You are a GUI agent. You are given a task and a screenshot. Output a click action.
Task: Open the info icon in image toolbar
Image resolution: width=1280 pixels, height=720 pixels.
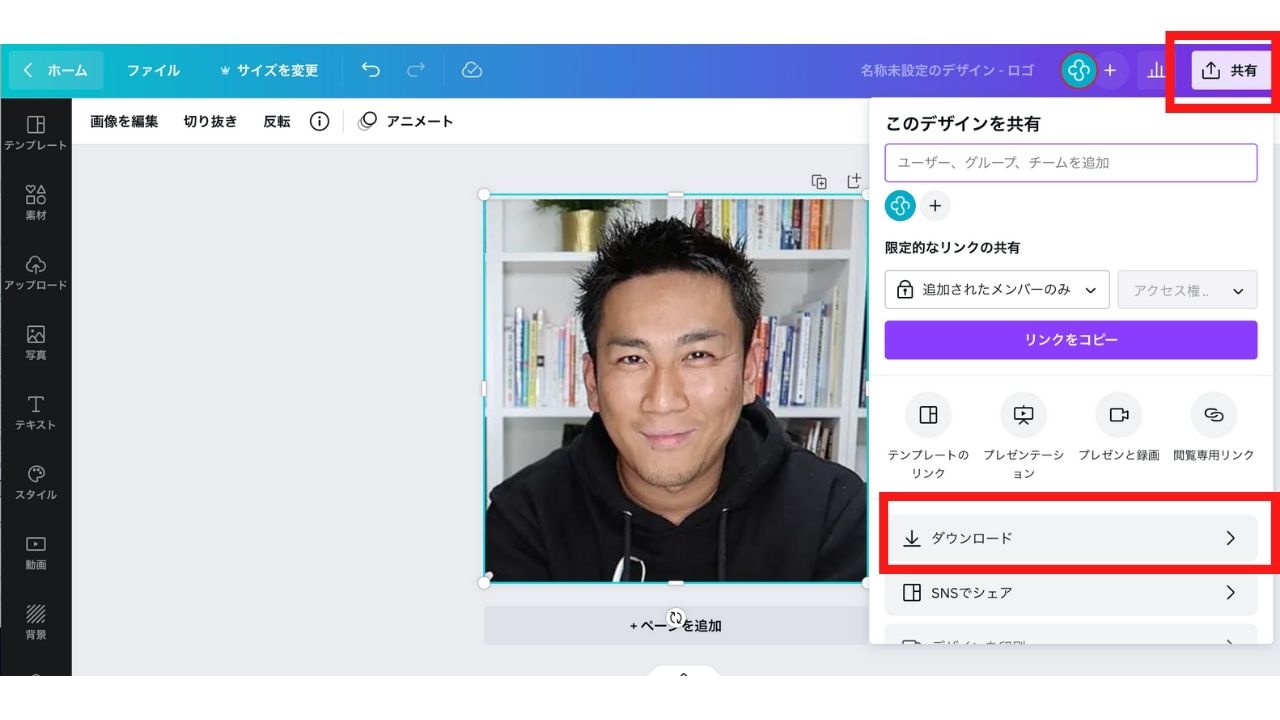coord(319,122)
